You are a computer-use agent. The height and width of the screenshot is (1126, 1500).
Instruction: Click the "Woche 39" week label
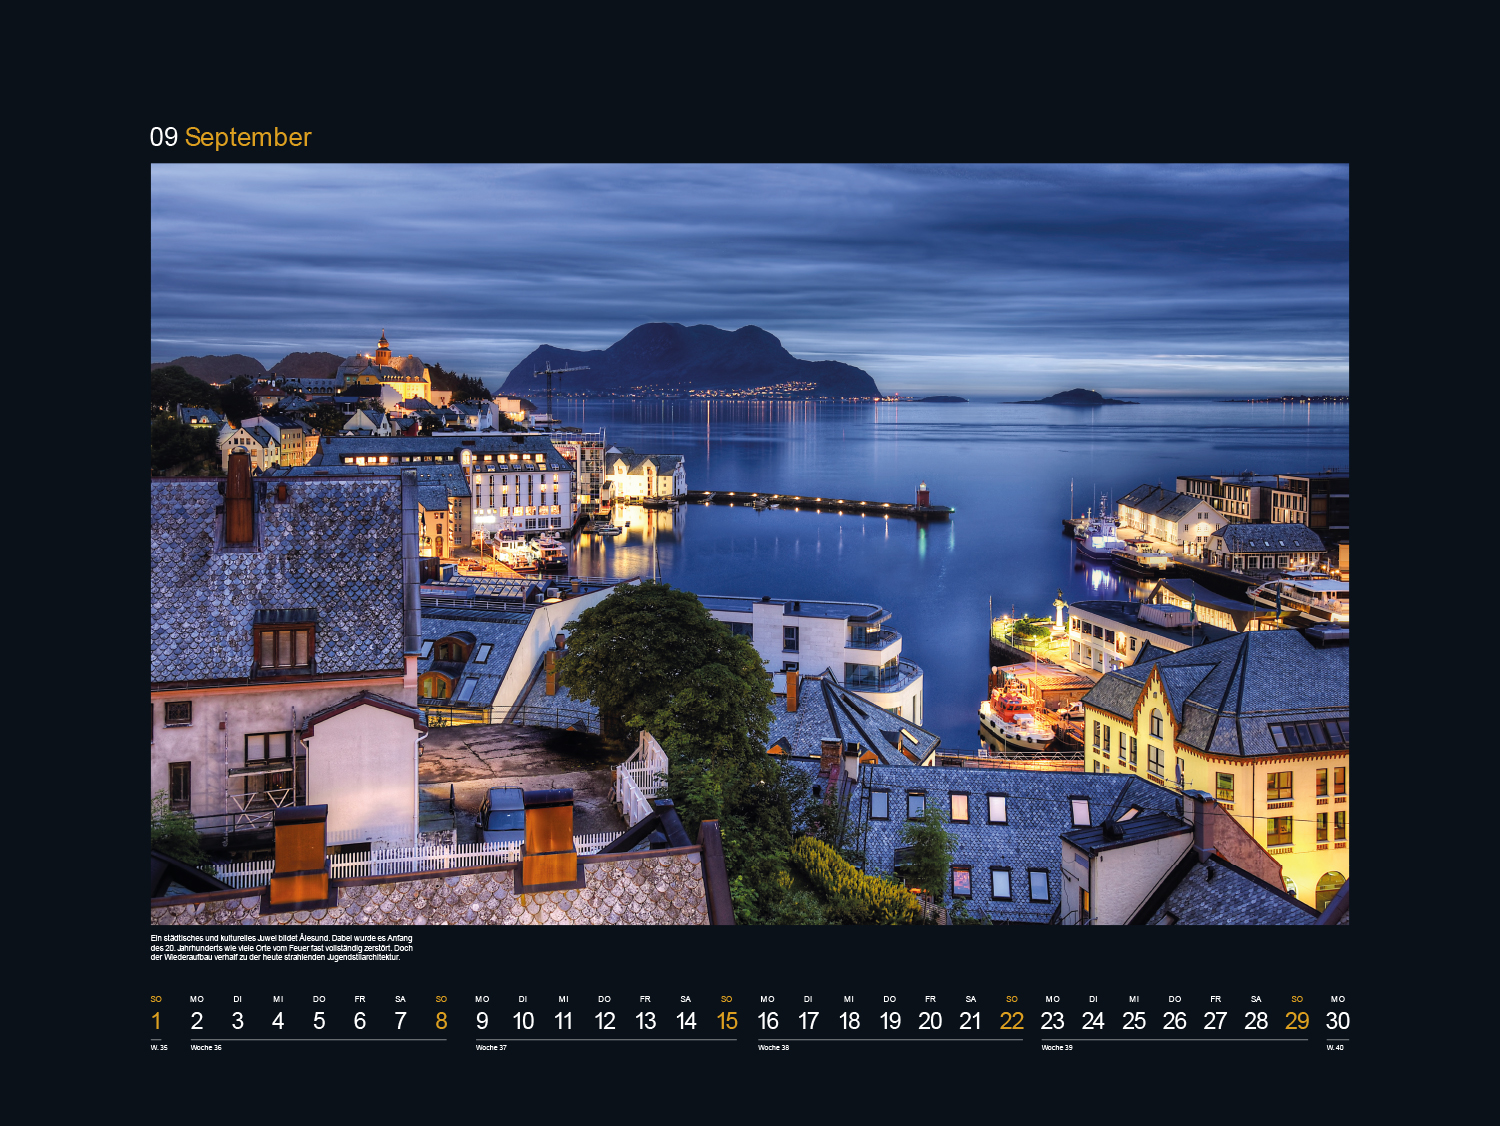click(x=1057, y=1048)
